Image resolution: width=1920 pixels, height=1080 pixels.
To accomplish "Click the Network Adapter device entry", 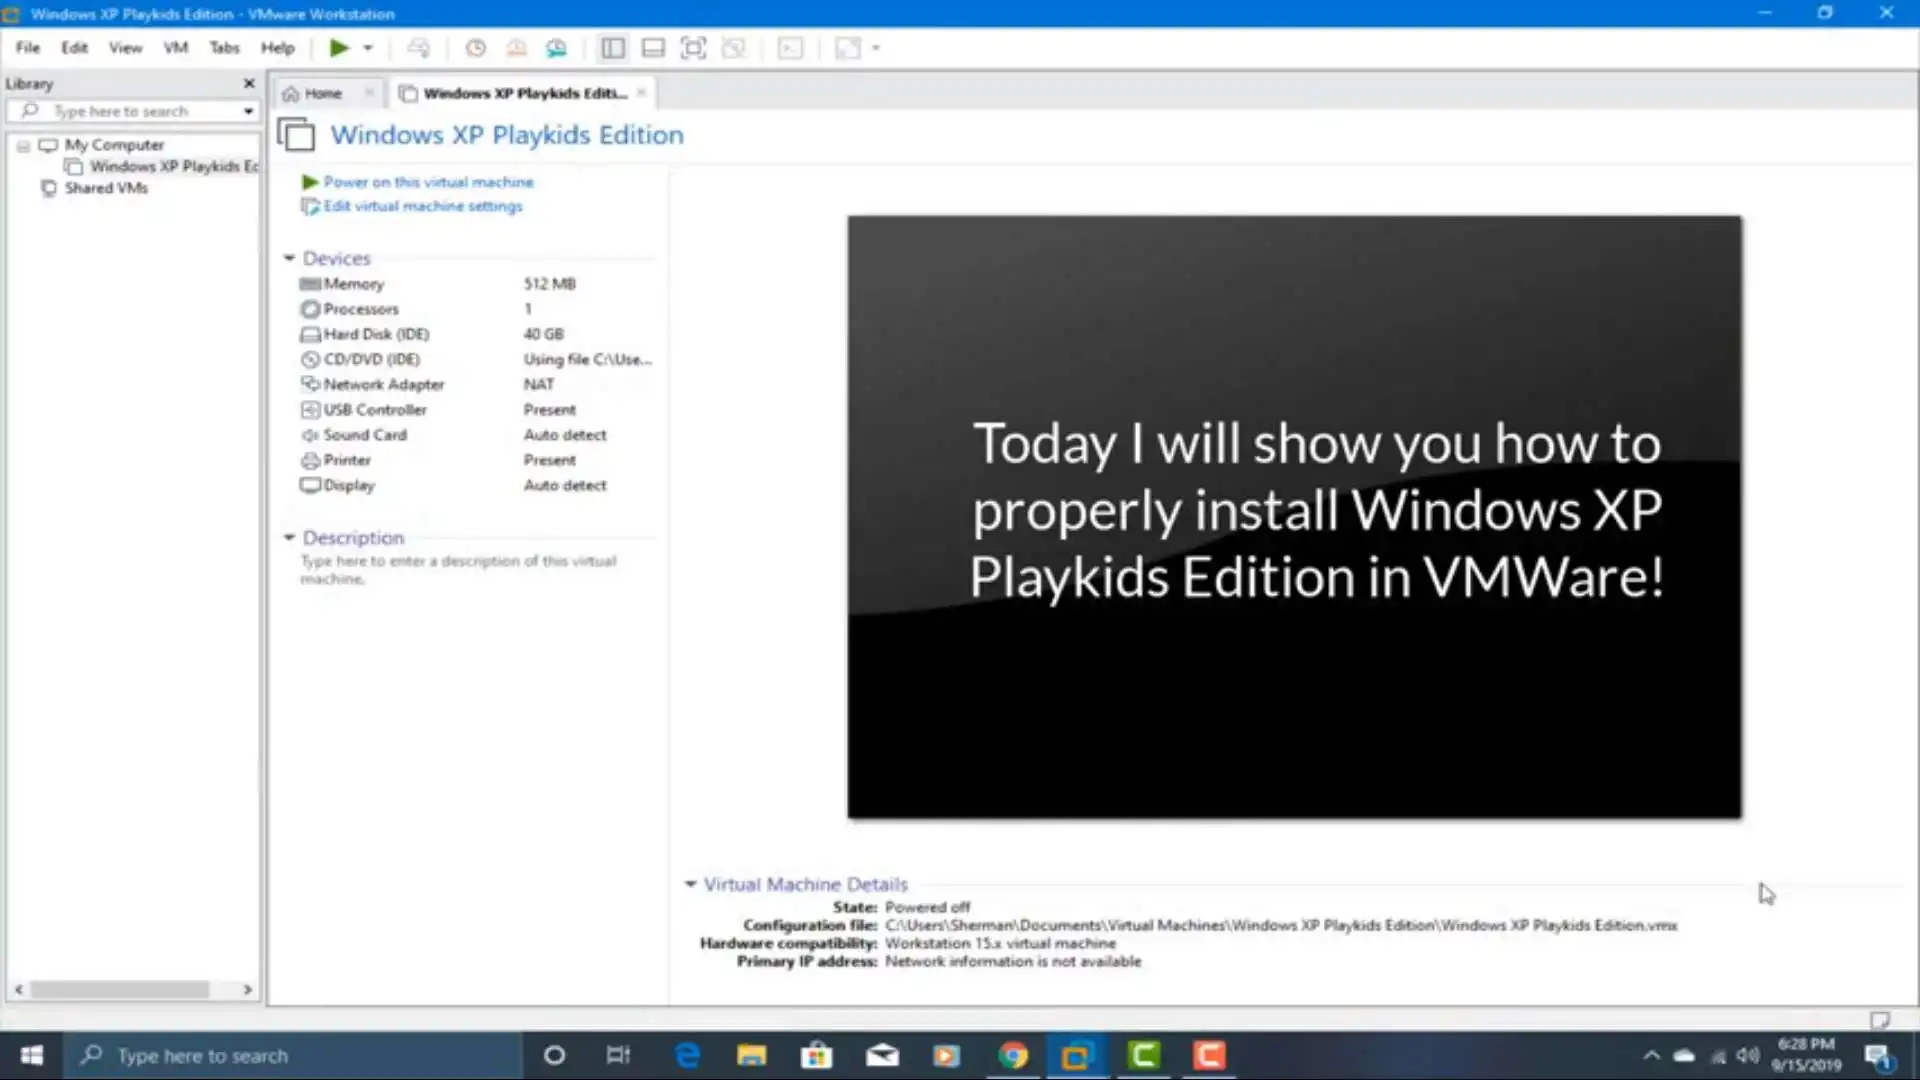I will pos(383,384).
